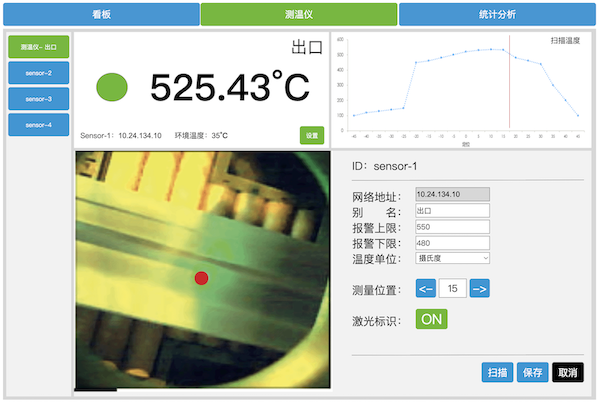Increase measurement position with right arrow
Viewport: 600px width, 402px height.
479,289
